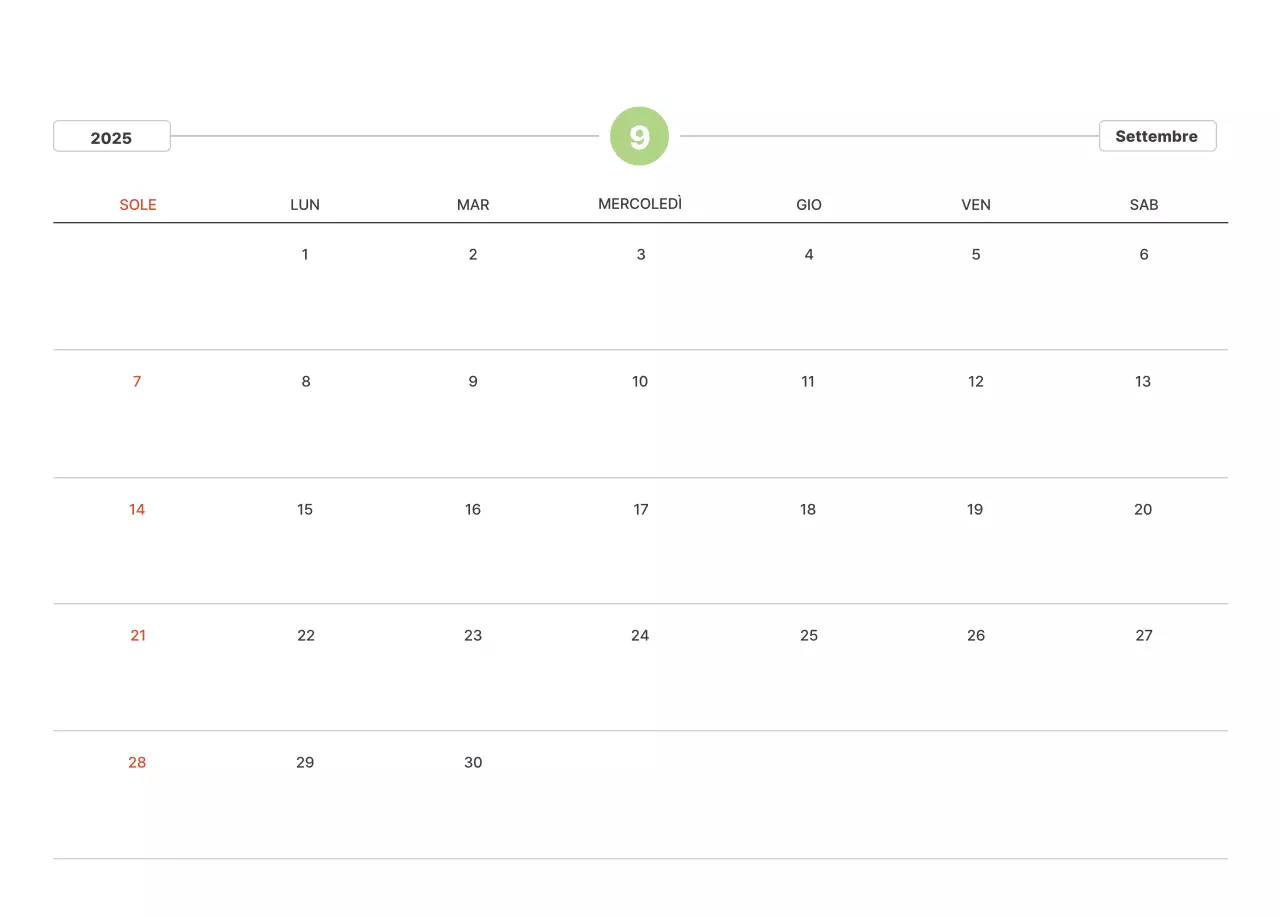Screen dimensions: 1280x916
Task: Click the Settembre month label box
Action: click(1157, 136)
